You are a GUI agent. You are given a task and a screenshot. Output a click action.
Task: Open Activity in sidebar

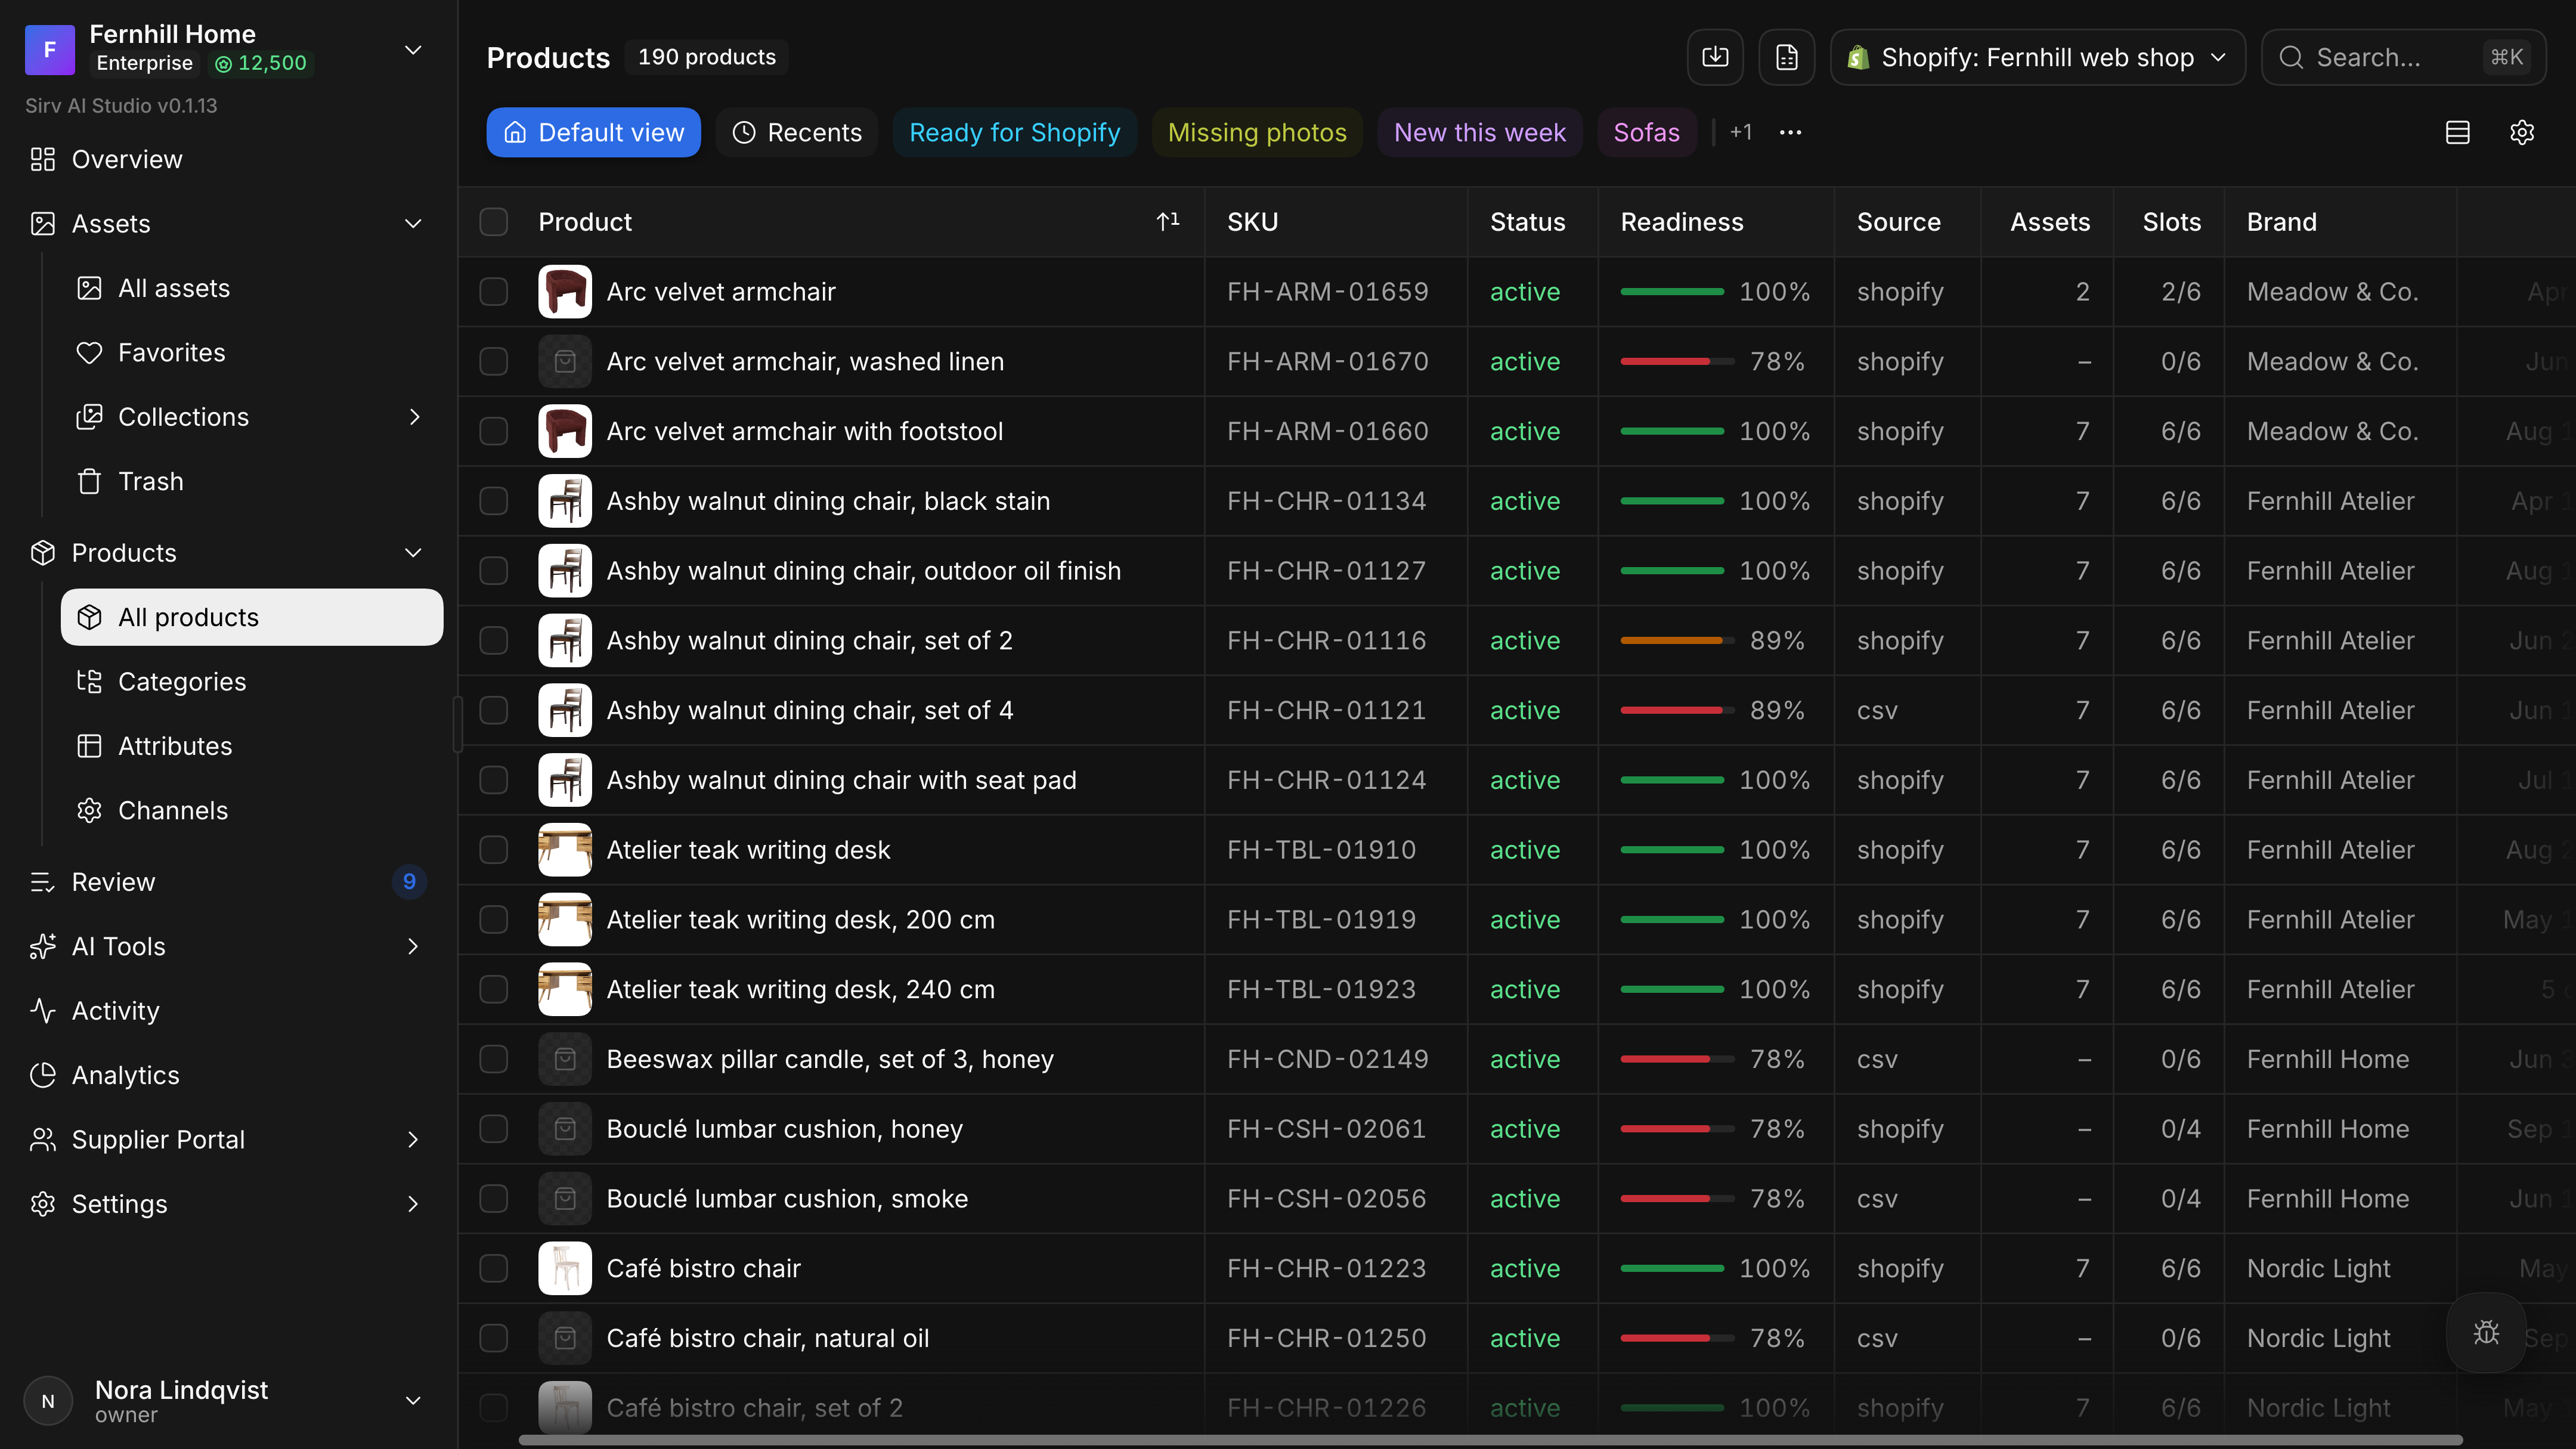[229, 1010]
